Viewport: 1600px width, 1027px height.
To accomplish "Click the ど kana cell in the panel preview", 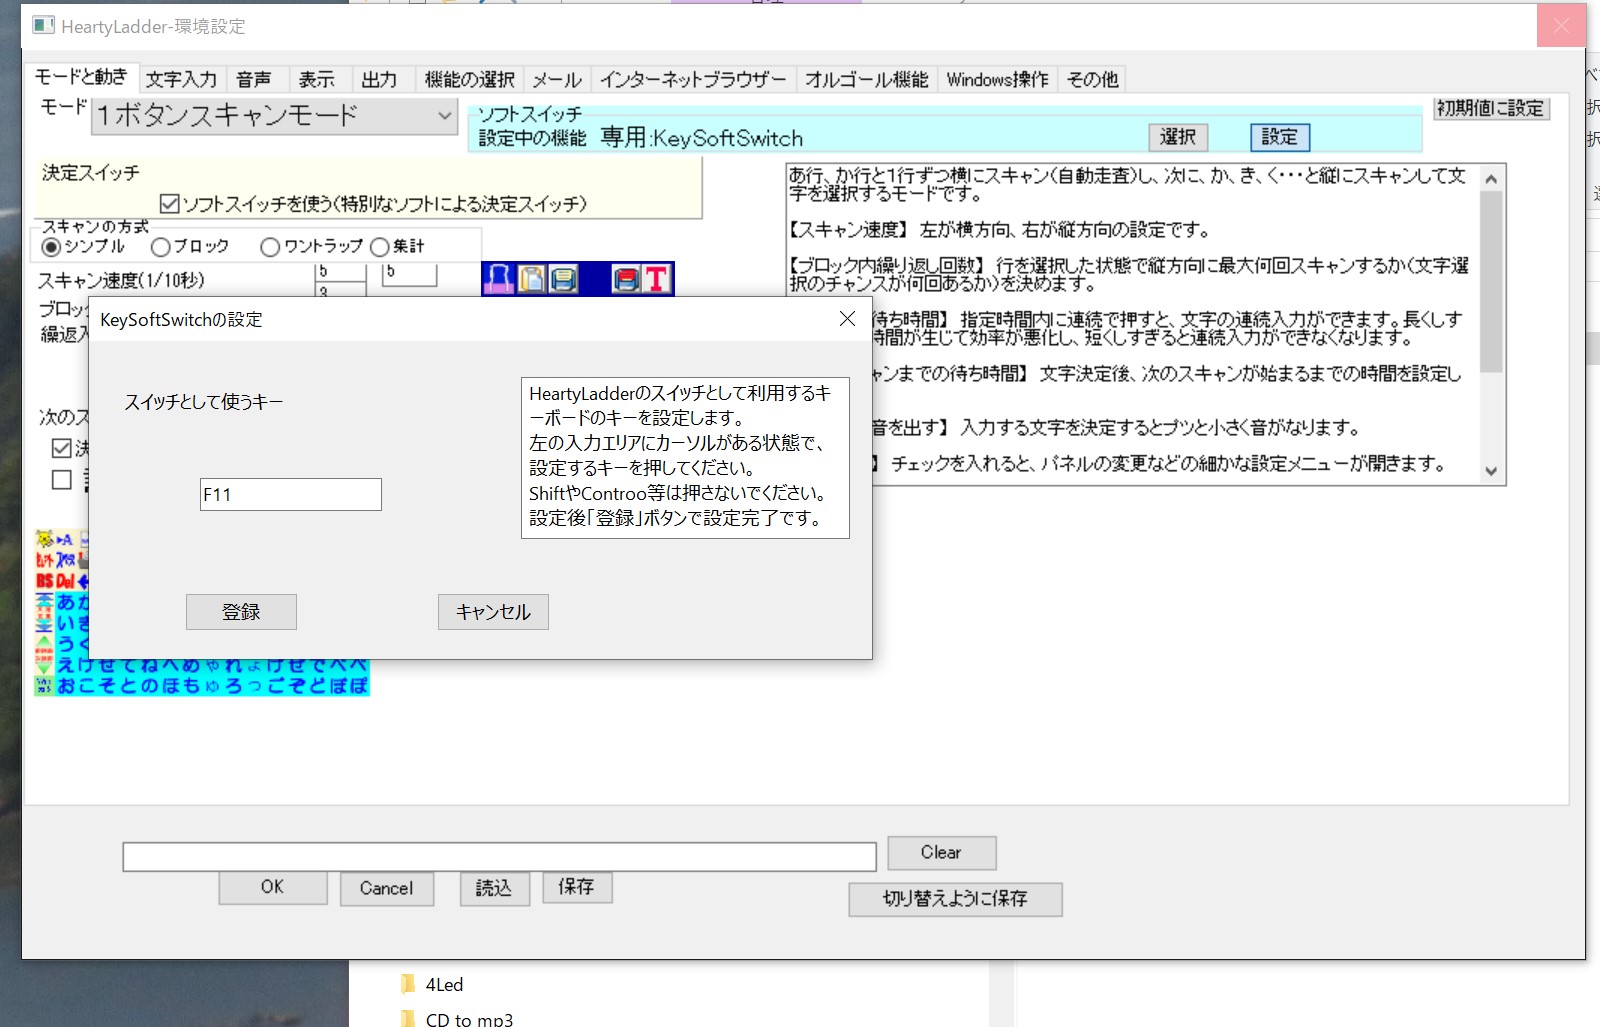I will [317, 685].
